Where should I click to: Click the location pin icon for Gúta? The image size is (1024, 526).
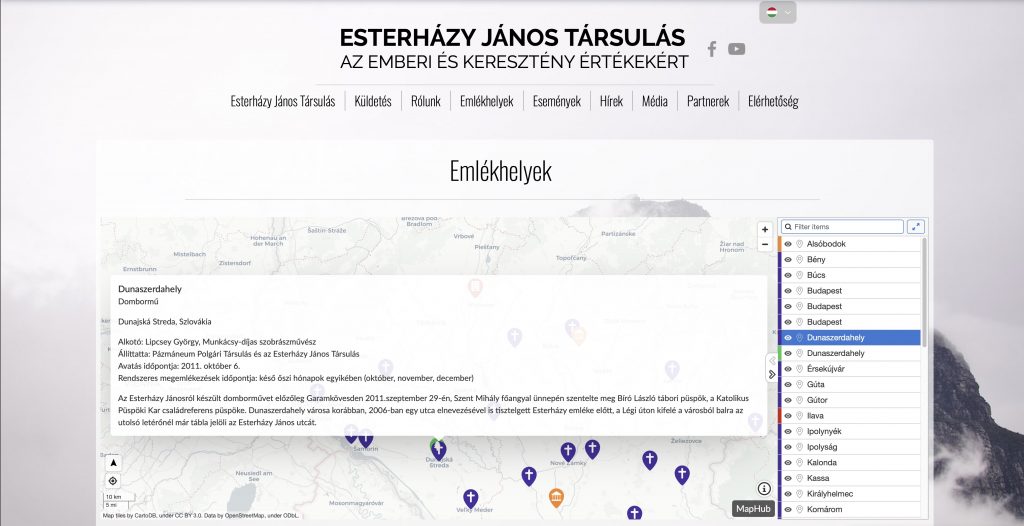[x=799, y=384]
